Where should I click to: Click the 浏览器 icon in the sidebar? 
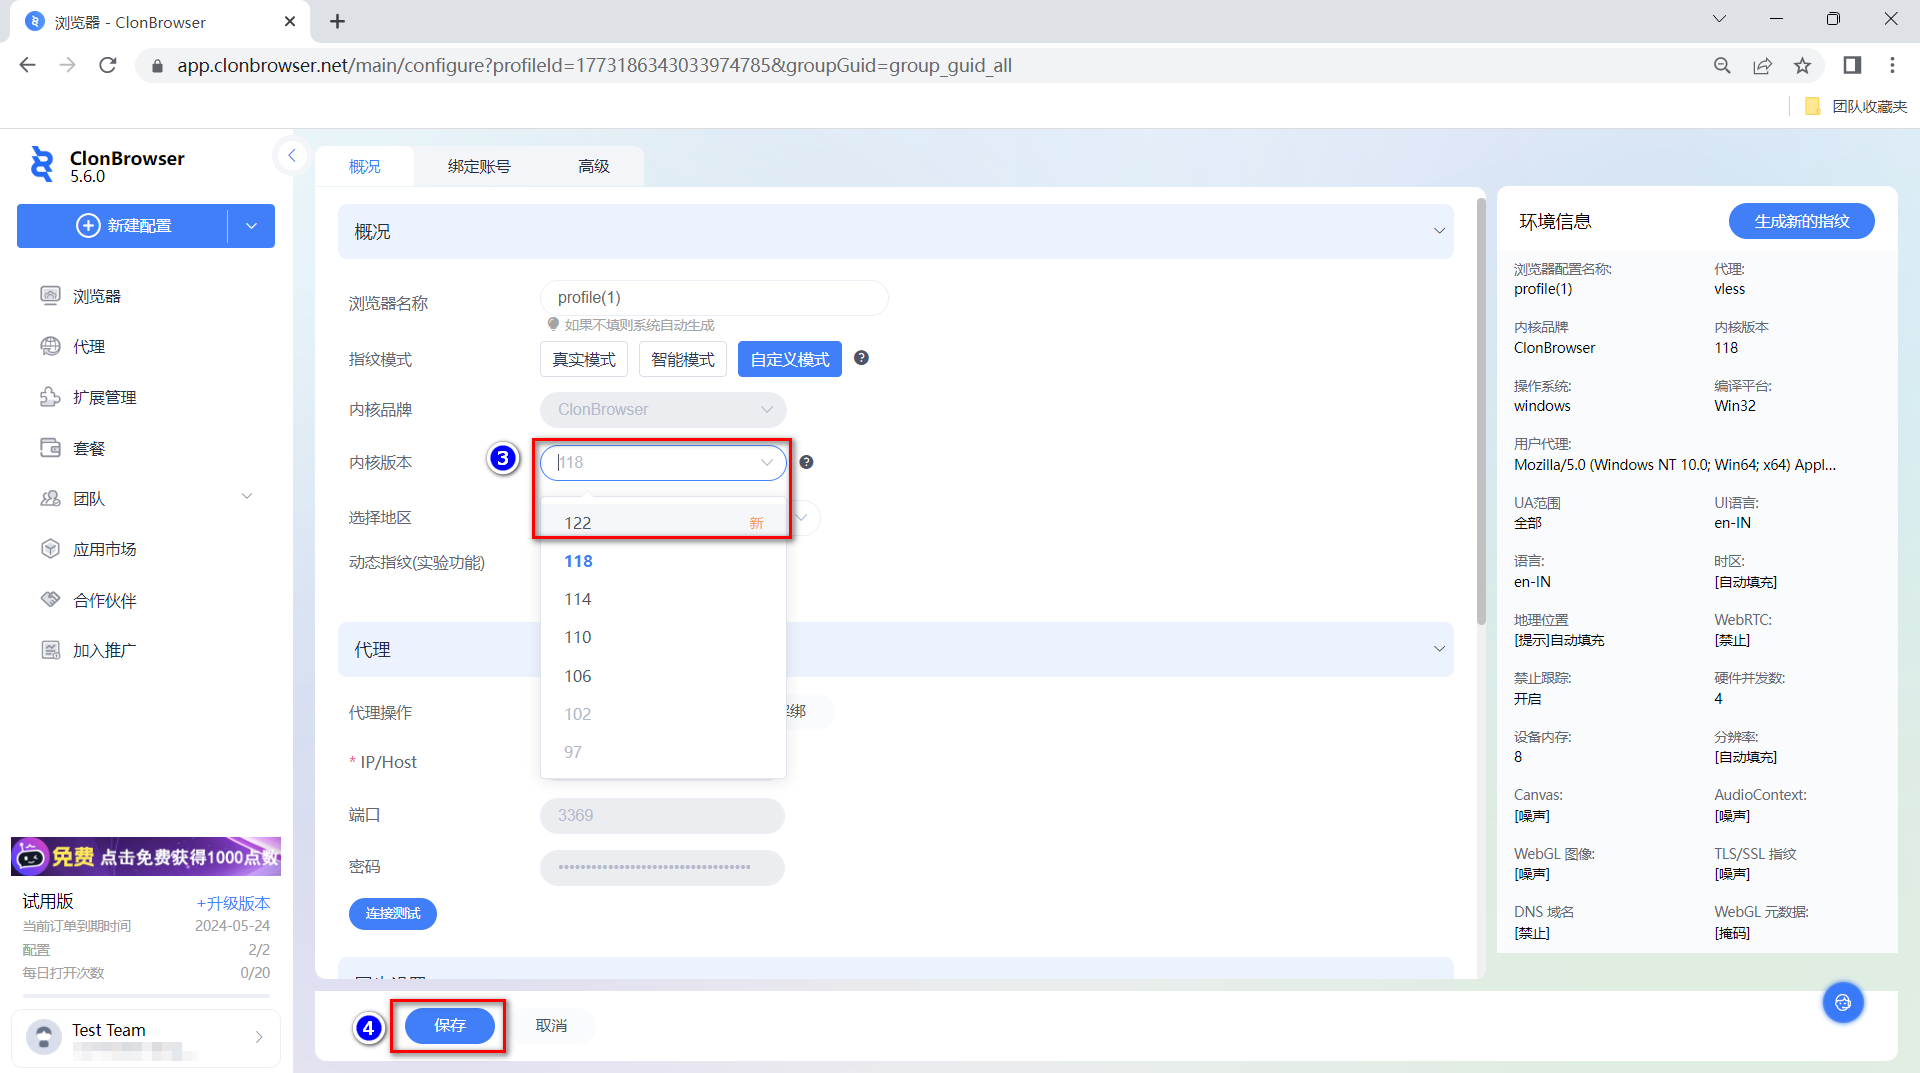(x=50, y=295)
